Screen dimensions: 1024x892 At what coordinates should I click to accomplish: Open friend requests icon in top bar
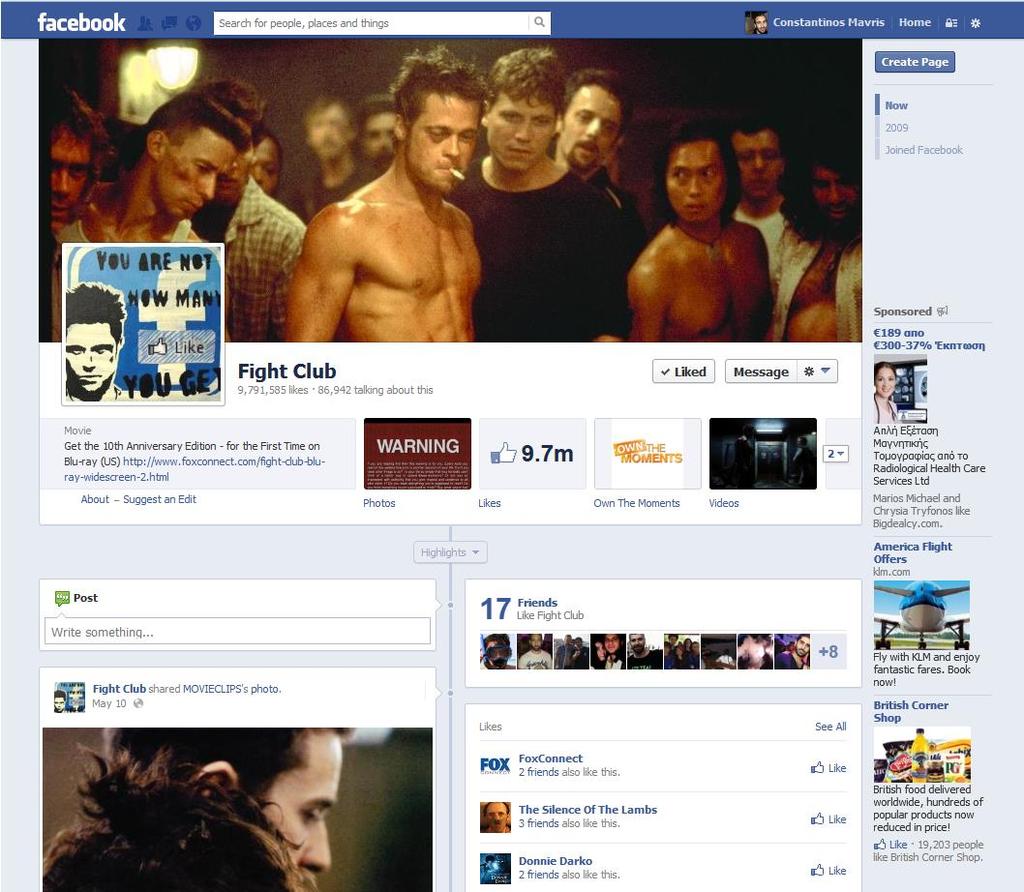(146, 24)
